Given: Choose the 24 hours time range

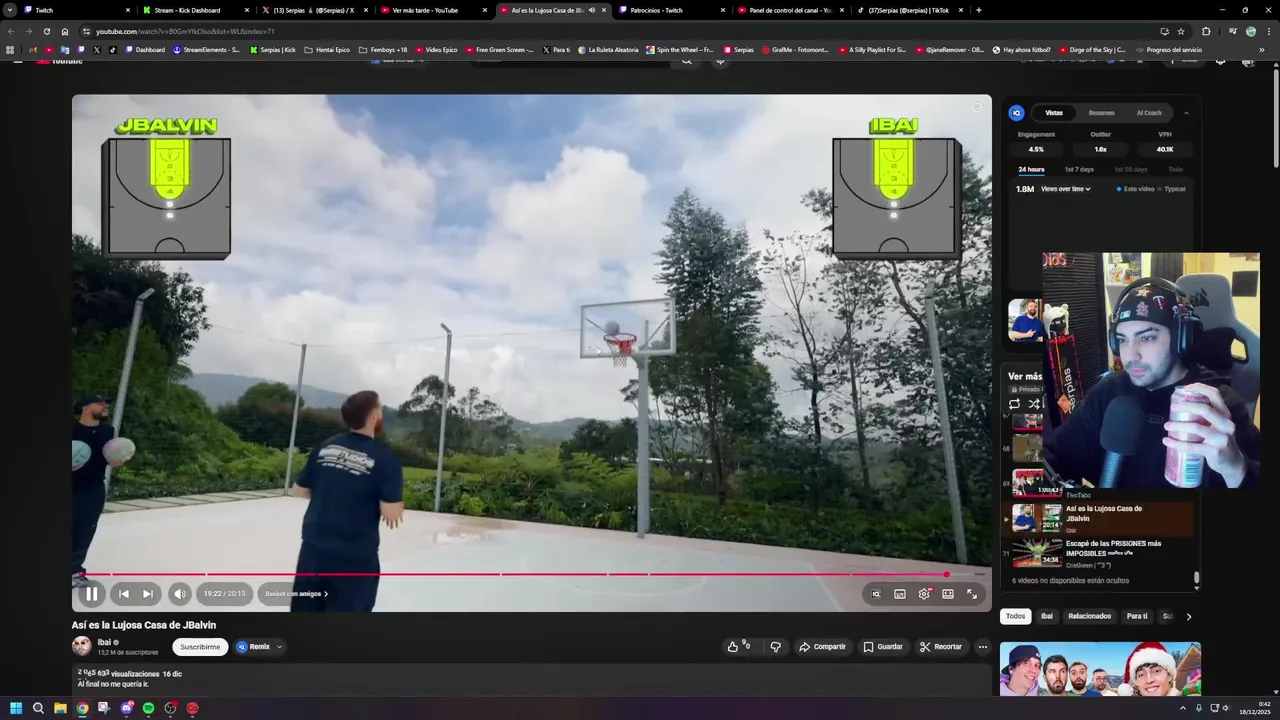Looking at the screenshot, I should point(1031,170).
